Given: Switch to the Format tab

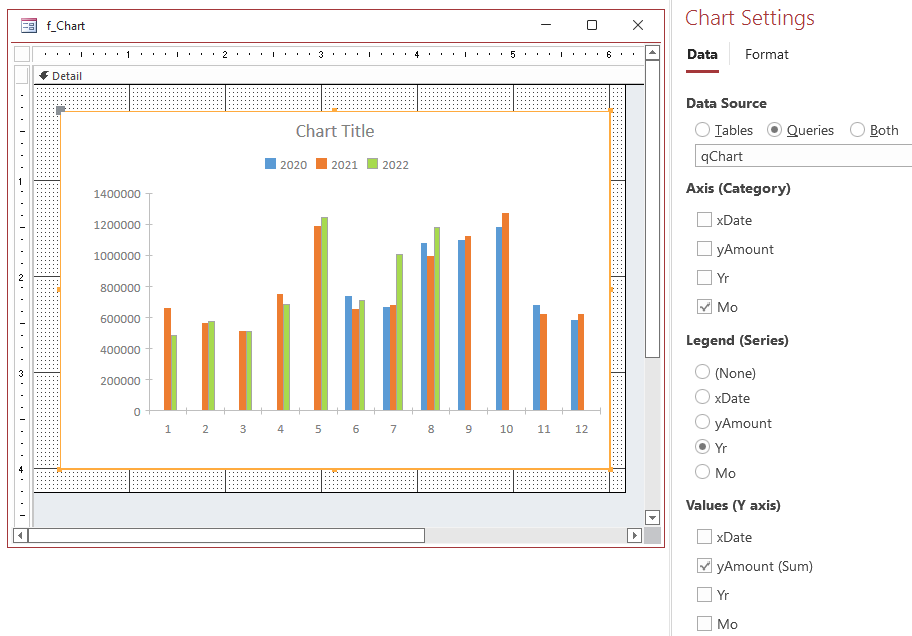Looking at the screenshot, I should 766,54.
